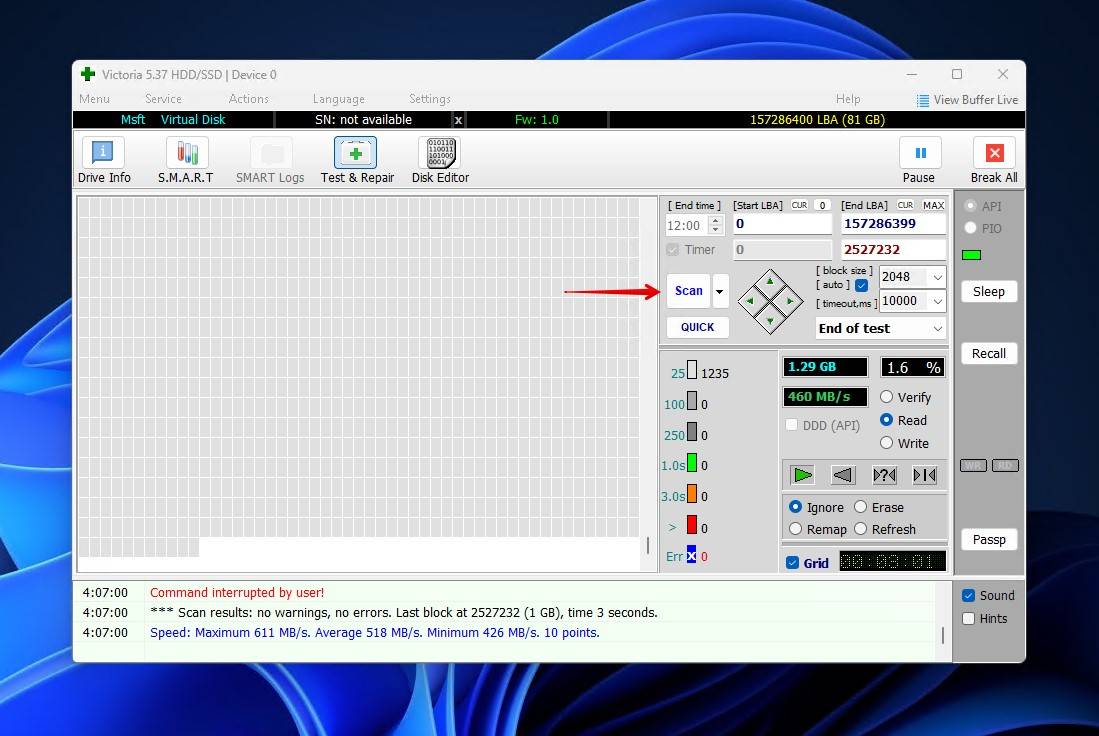Select the Verify radio button
The width and height of the screenshot is (1099, 736).
click(x=887, y=397)
